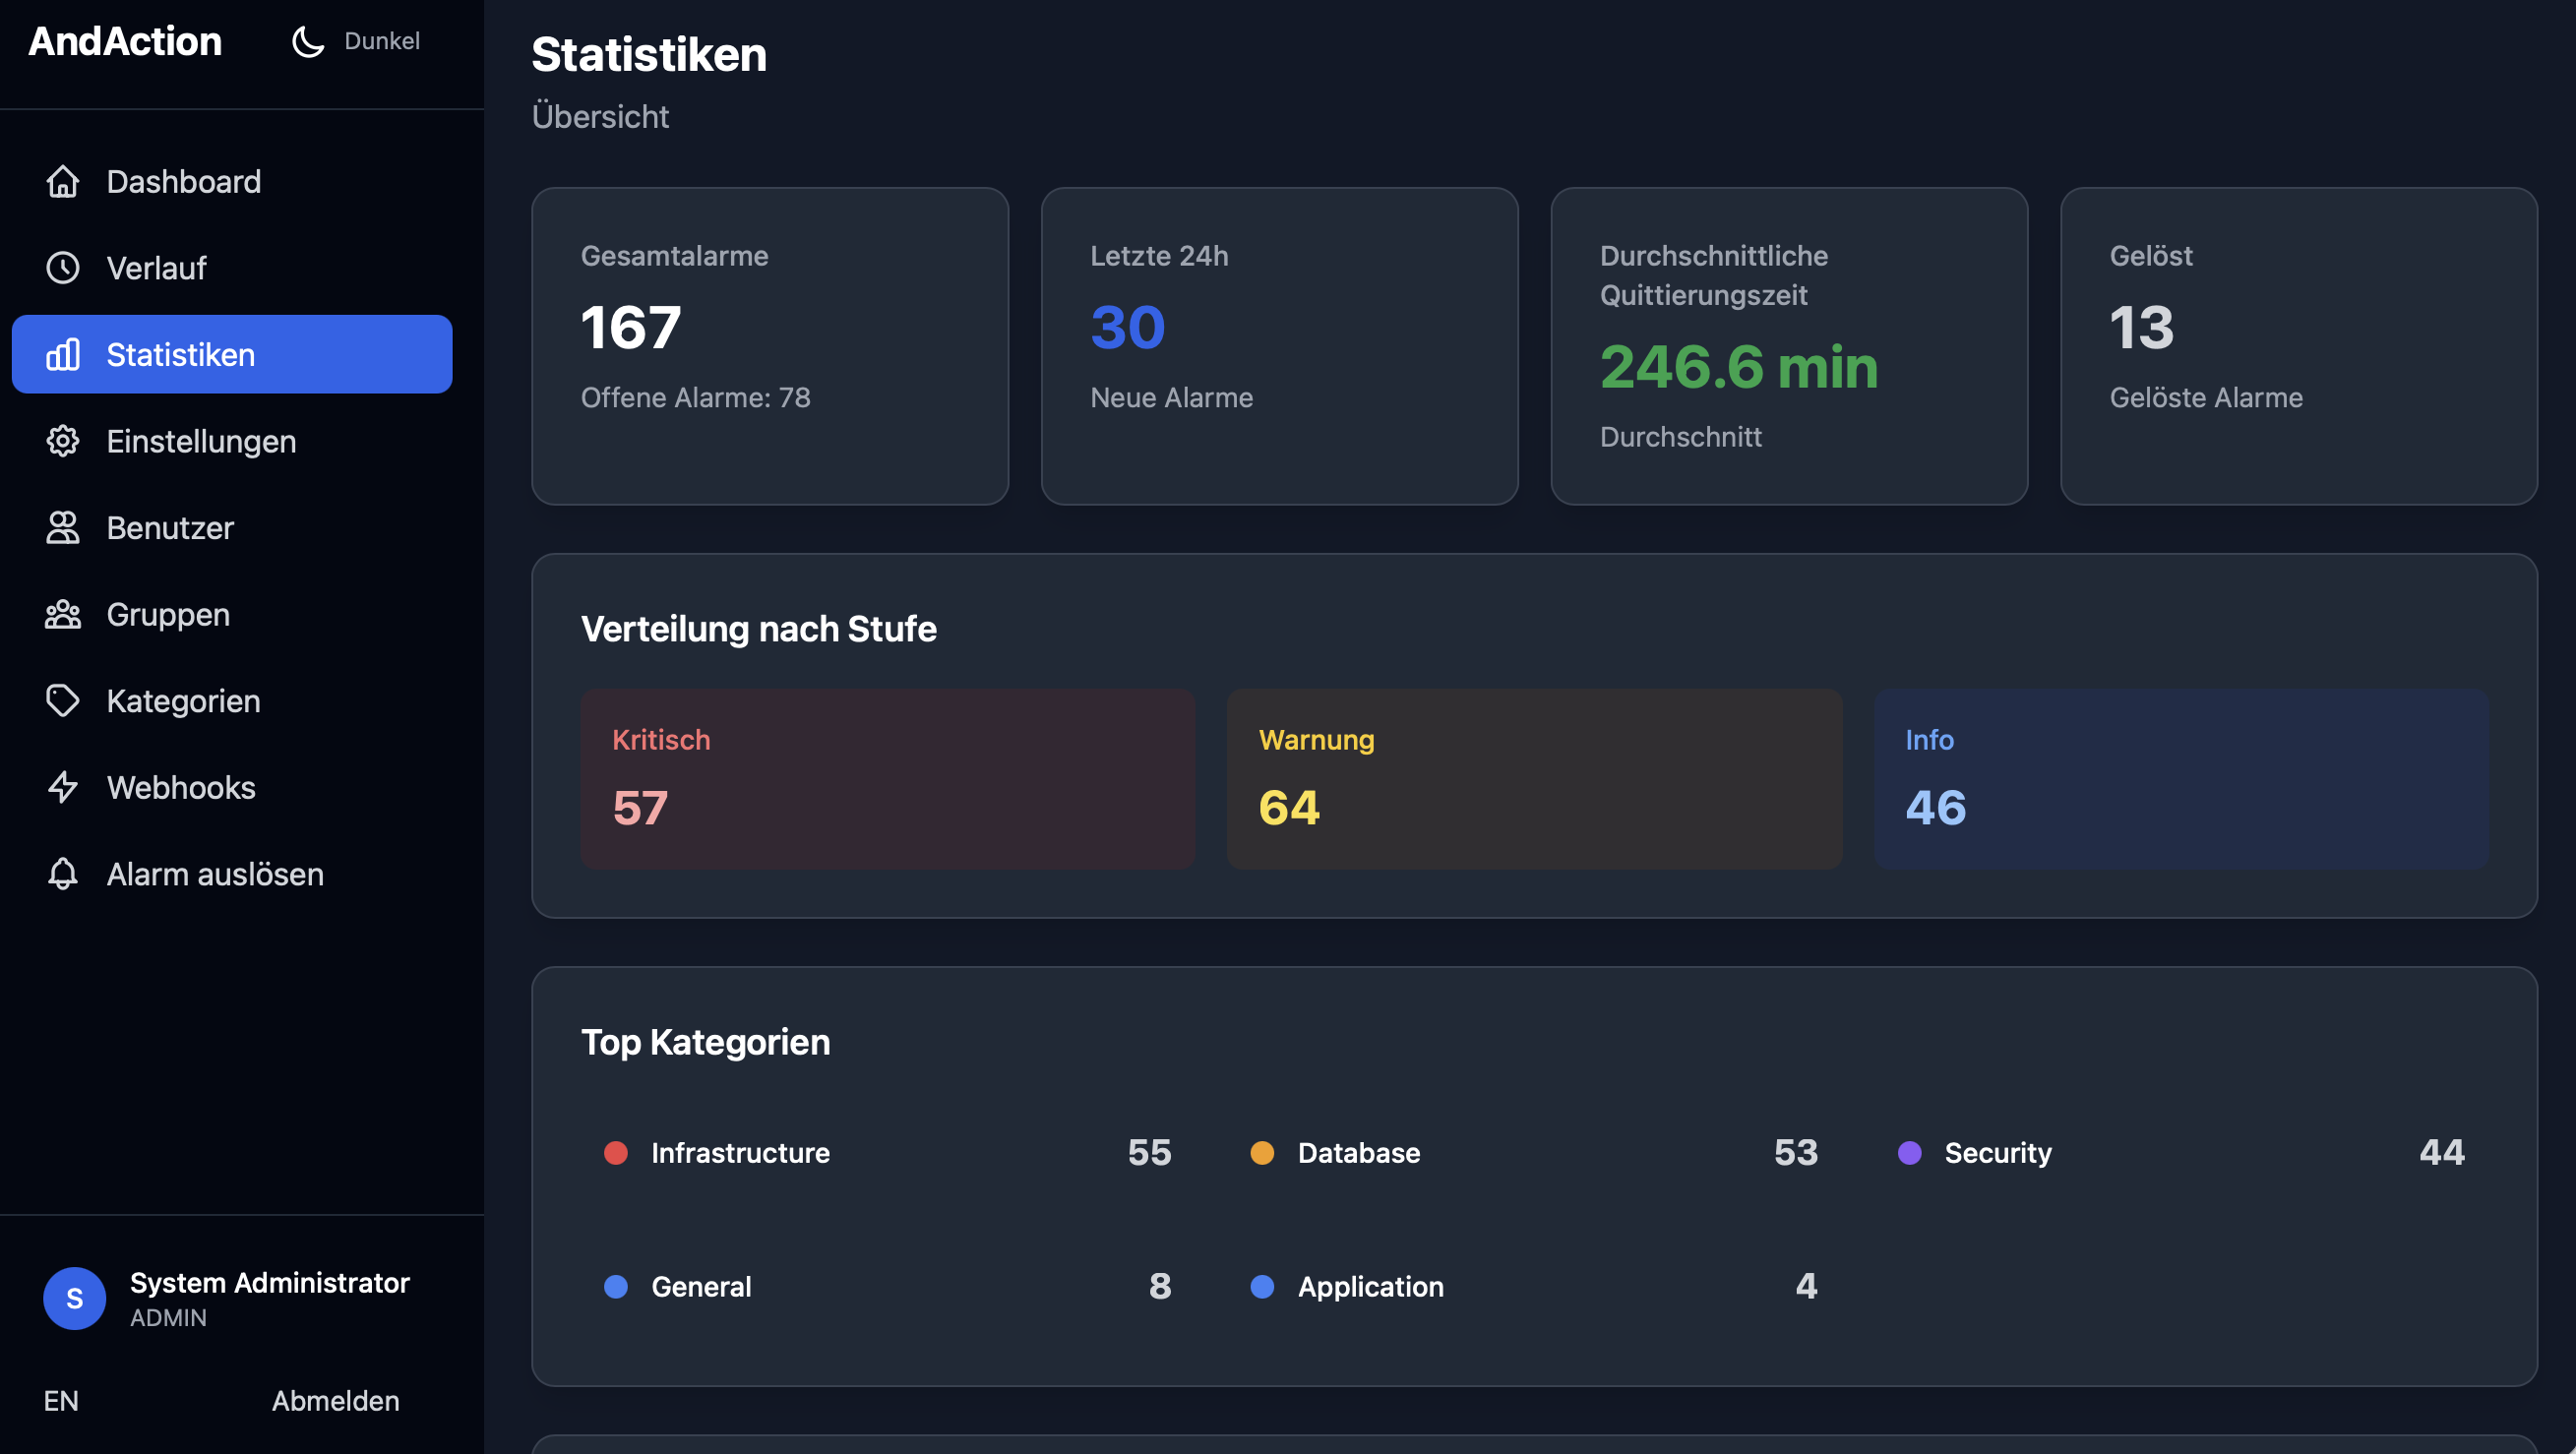Click the AndAction logo
Screen dimensions: 2576x1454
point(123,41)
